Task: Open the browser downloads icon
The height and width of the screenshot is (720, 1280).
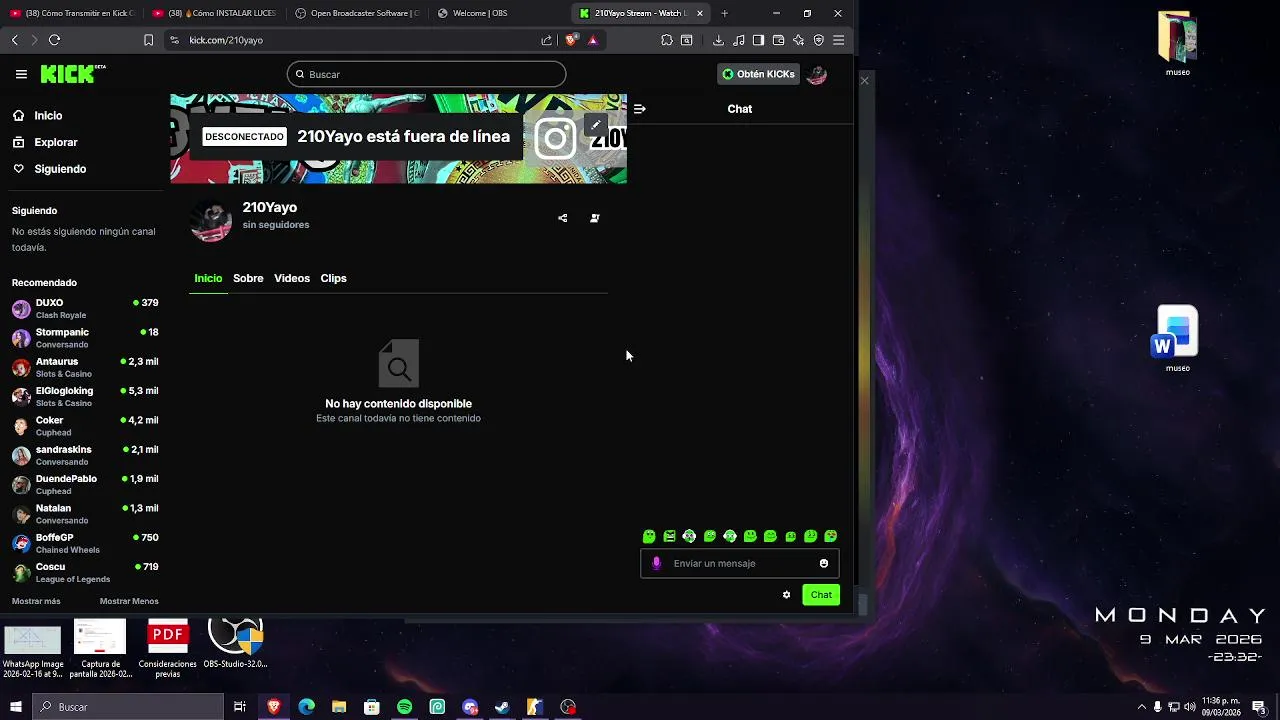Action: coord(718,40)
